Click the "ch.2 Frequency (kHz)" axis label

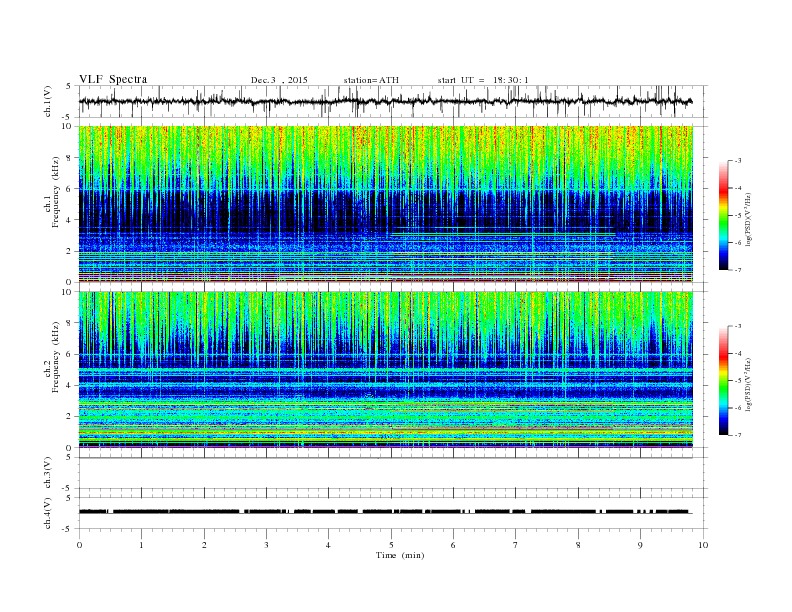(x=52, y=357)
